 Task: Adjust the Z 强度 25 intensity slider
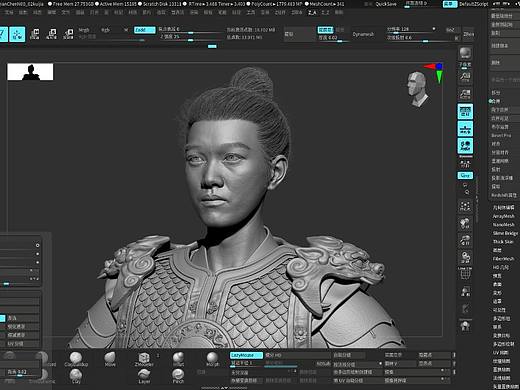click(x=191, y=37)
